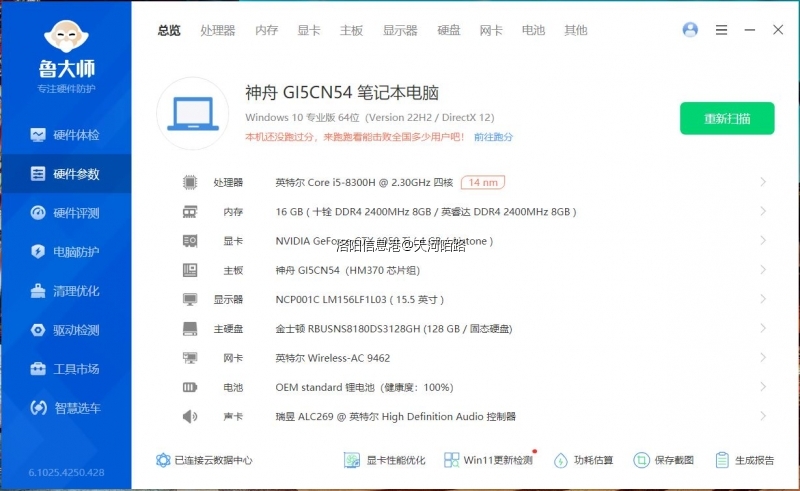Viewport: 800px width, 491px height.
Task: Click the 英特尔 Wireless-AC 9462 text
Action: pyautogui.click(x=333, y=358)
